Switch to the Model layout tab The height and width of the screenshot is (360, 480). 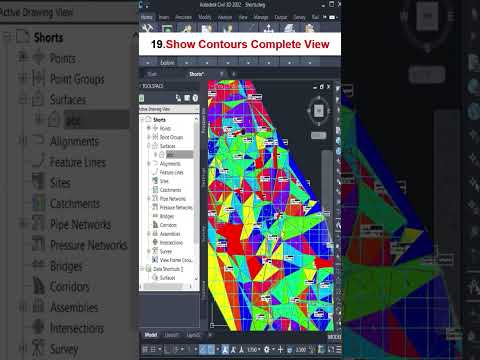(x=151, y=335)
